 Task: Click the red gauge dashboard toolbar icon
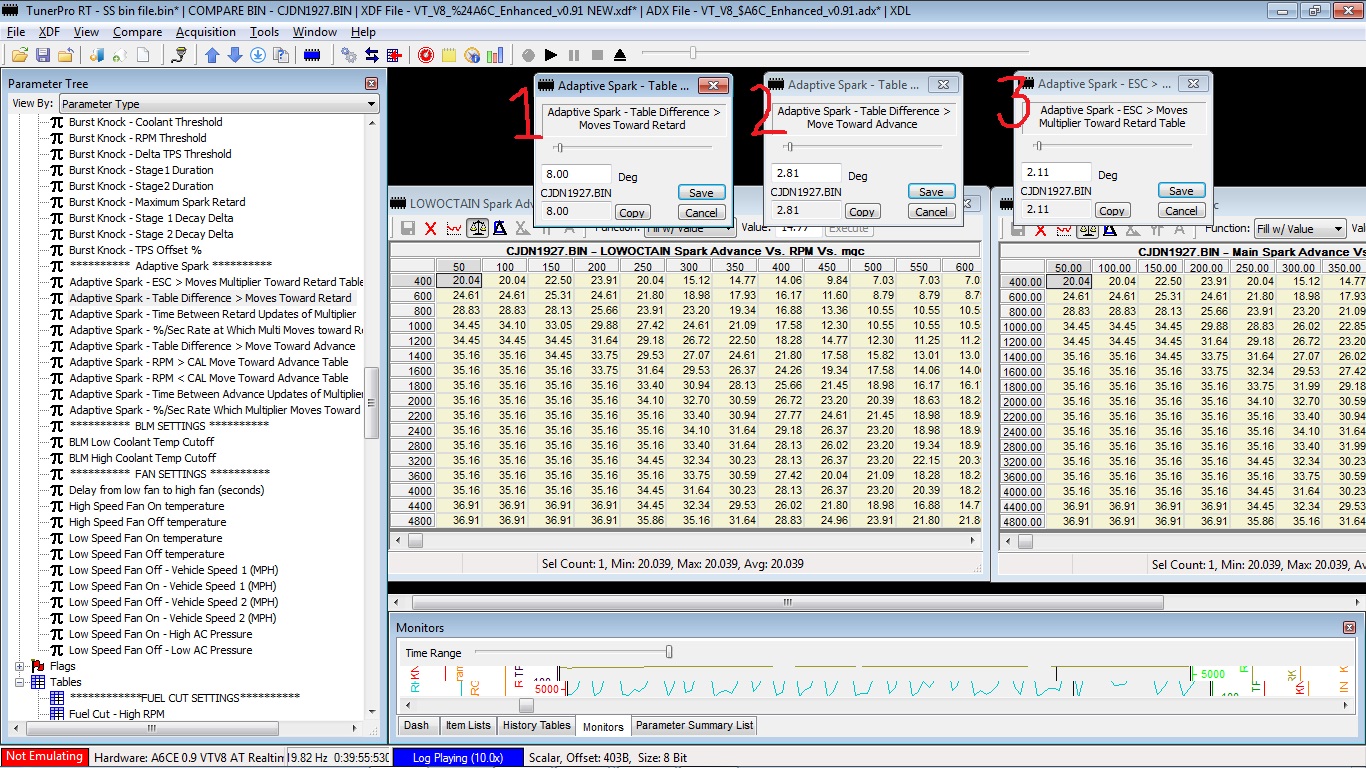(426, 55)
